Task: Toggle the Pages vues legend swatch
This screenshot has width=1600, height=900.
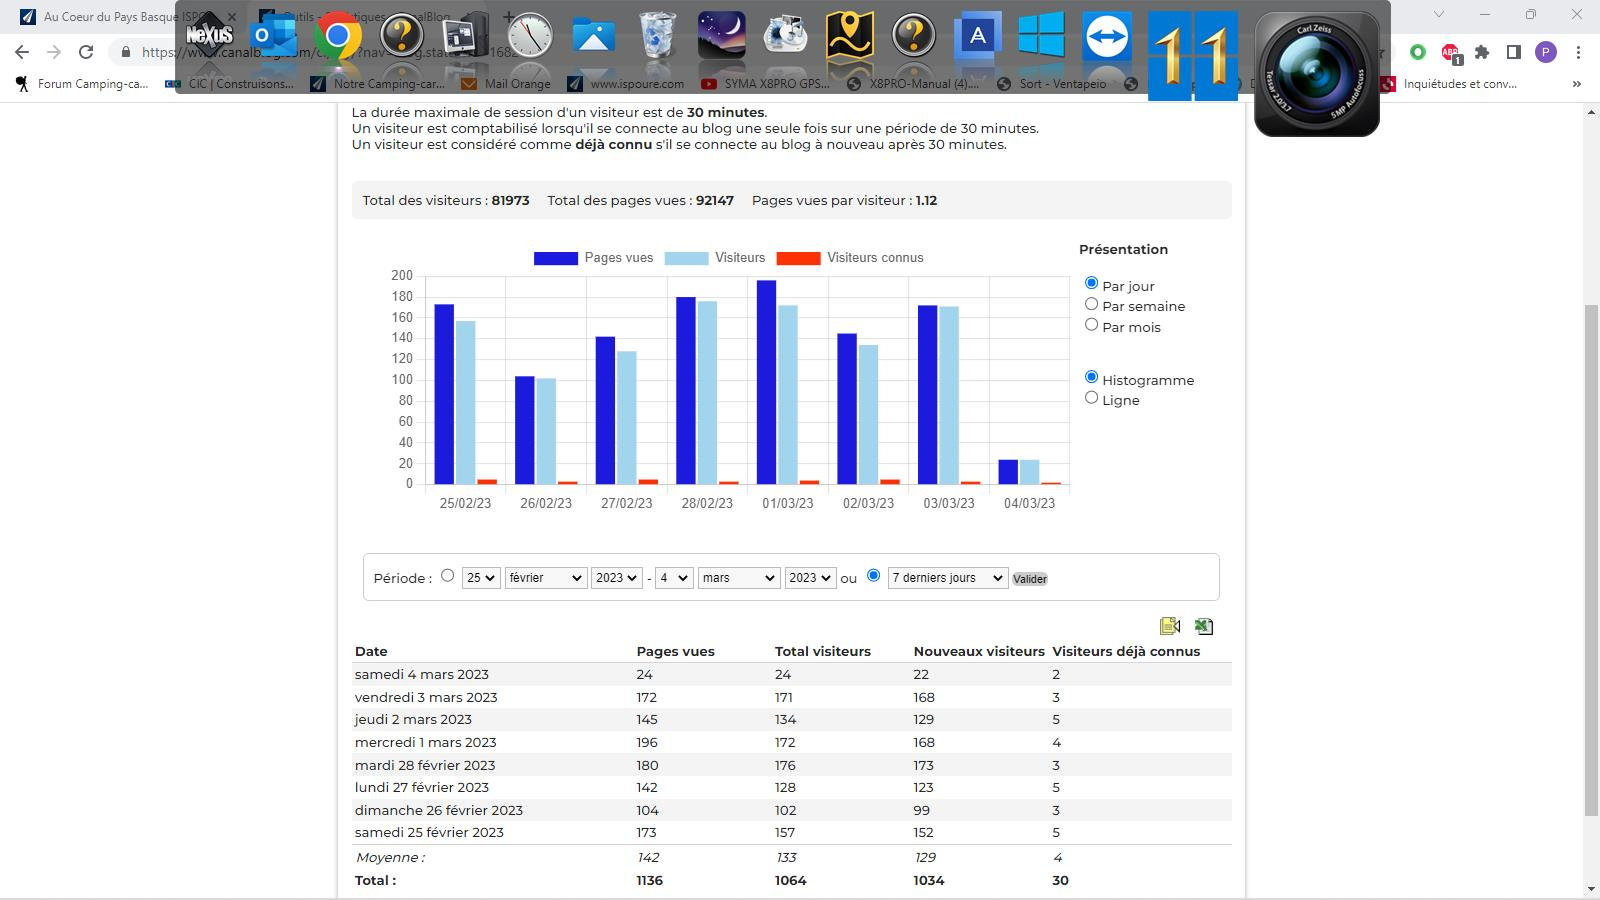Action: point(555,258)
